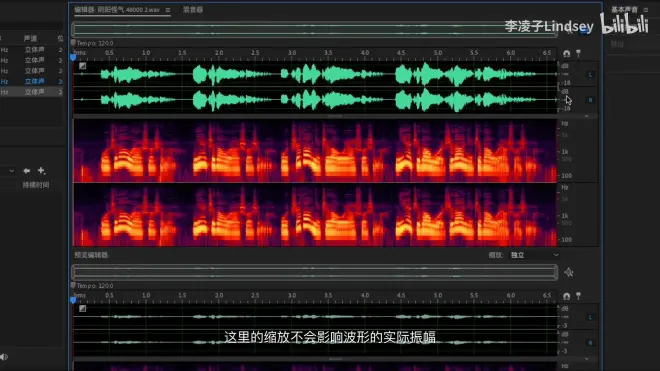Toggle the L channel in preview editor

point(590,317)
